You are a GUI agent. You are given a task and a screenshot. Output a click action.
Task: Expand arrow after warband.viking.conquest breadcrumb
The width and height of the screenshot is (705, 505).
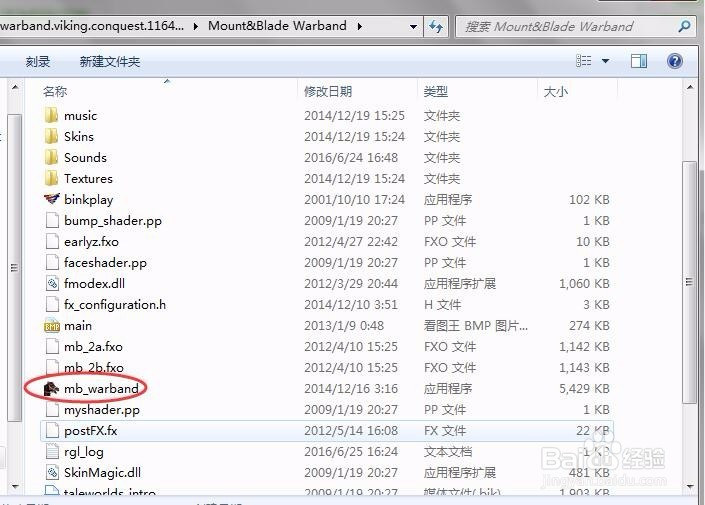pos(196,27)
